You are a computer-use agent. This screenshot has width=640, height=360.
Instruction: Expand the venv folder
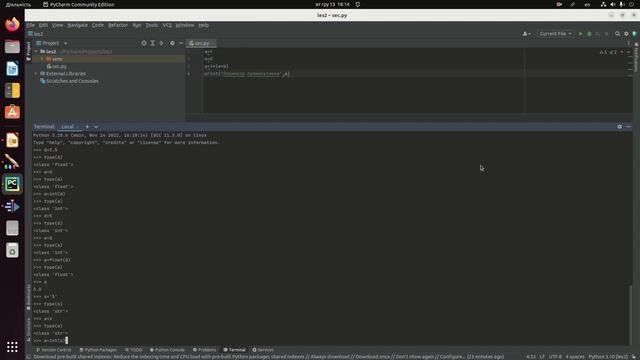point(42,59)
